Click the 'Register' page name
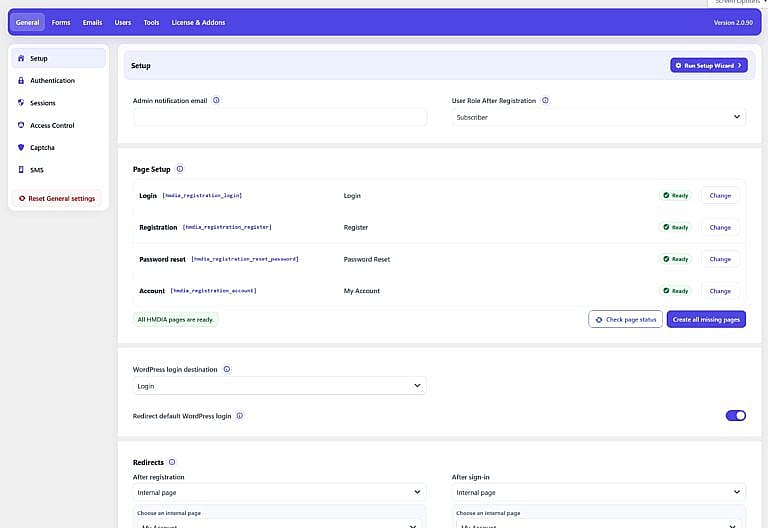Image resolution: width=768 pixels, height=528 pixels. pos(356,227)
